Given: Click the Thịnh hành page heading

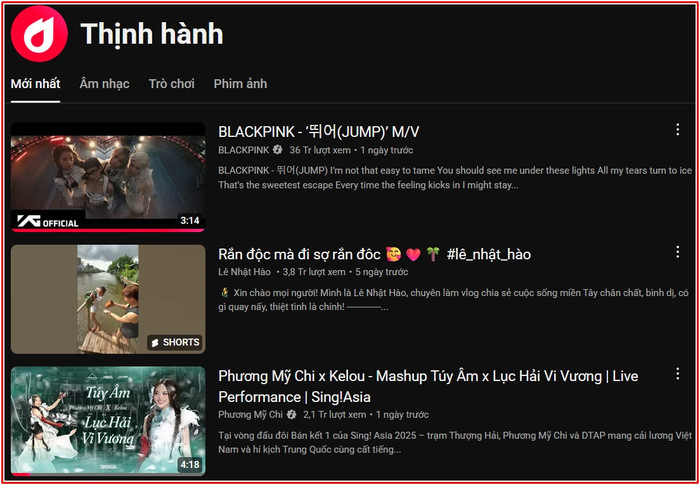Looking at the screenshot, I should [152, 34].
